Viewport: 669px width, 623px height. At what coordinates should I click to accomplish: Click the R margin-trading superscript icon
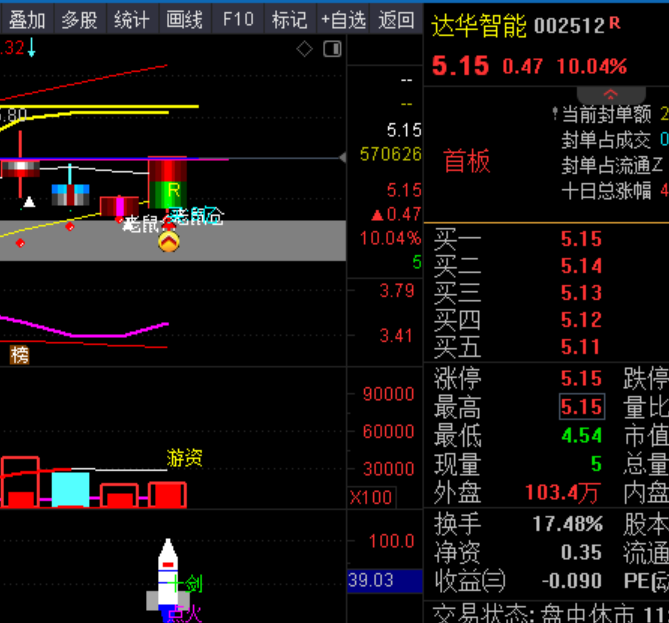click(x=614, y=23)
